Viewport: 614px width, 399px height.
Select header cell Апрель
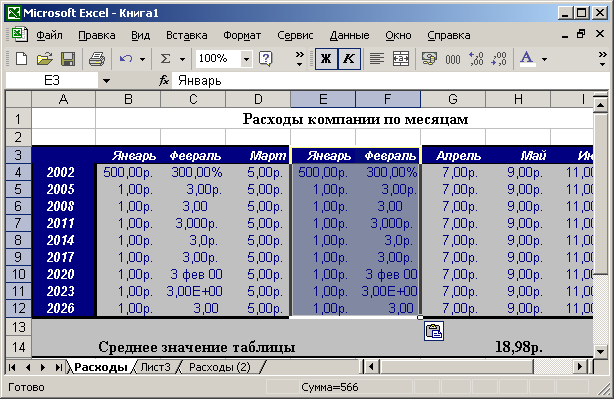pos(453,155)
